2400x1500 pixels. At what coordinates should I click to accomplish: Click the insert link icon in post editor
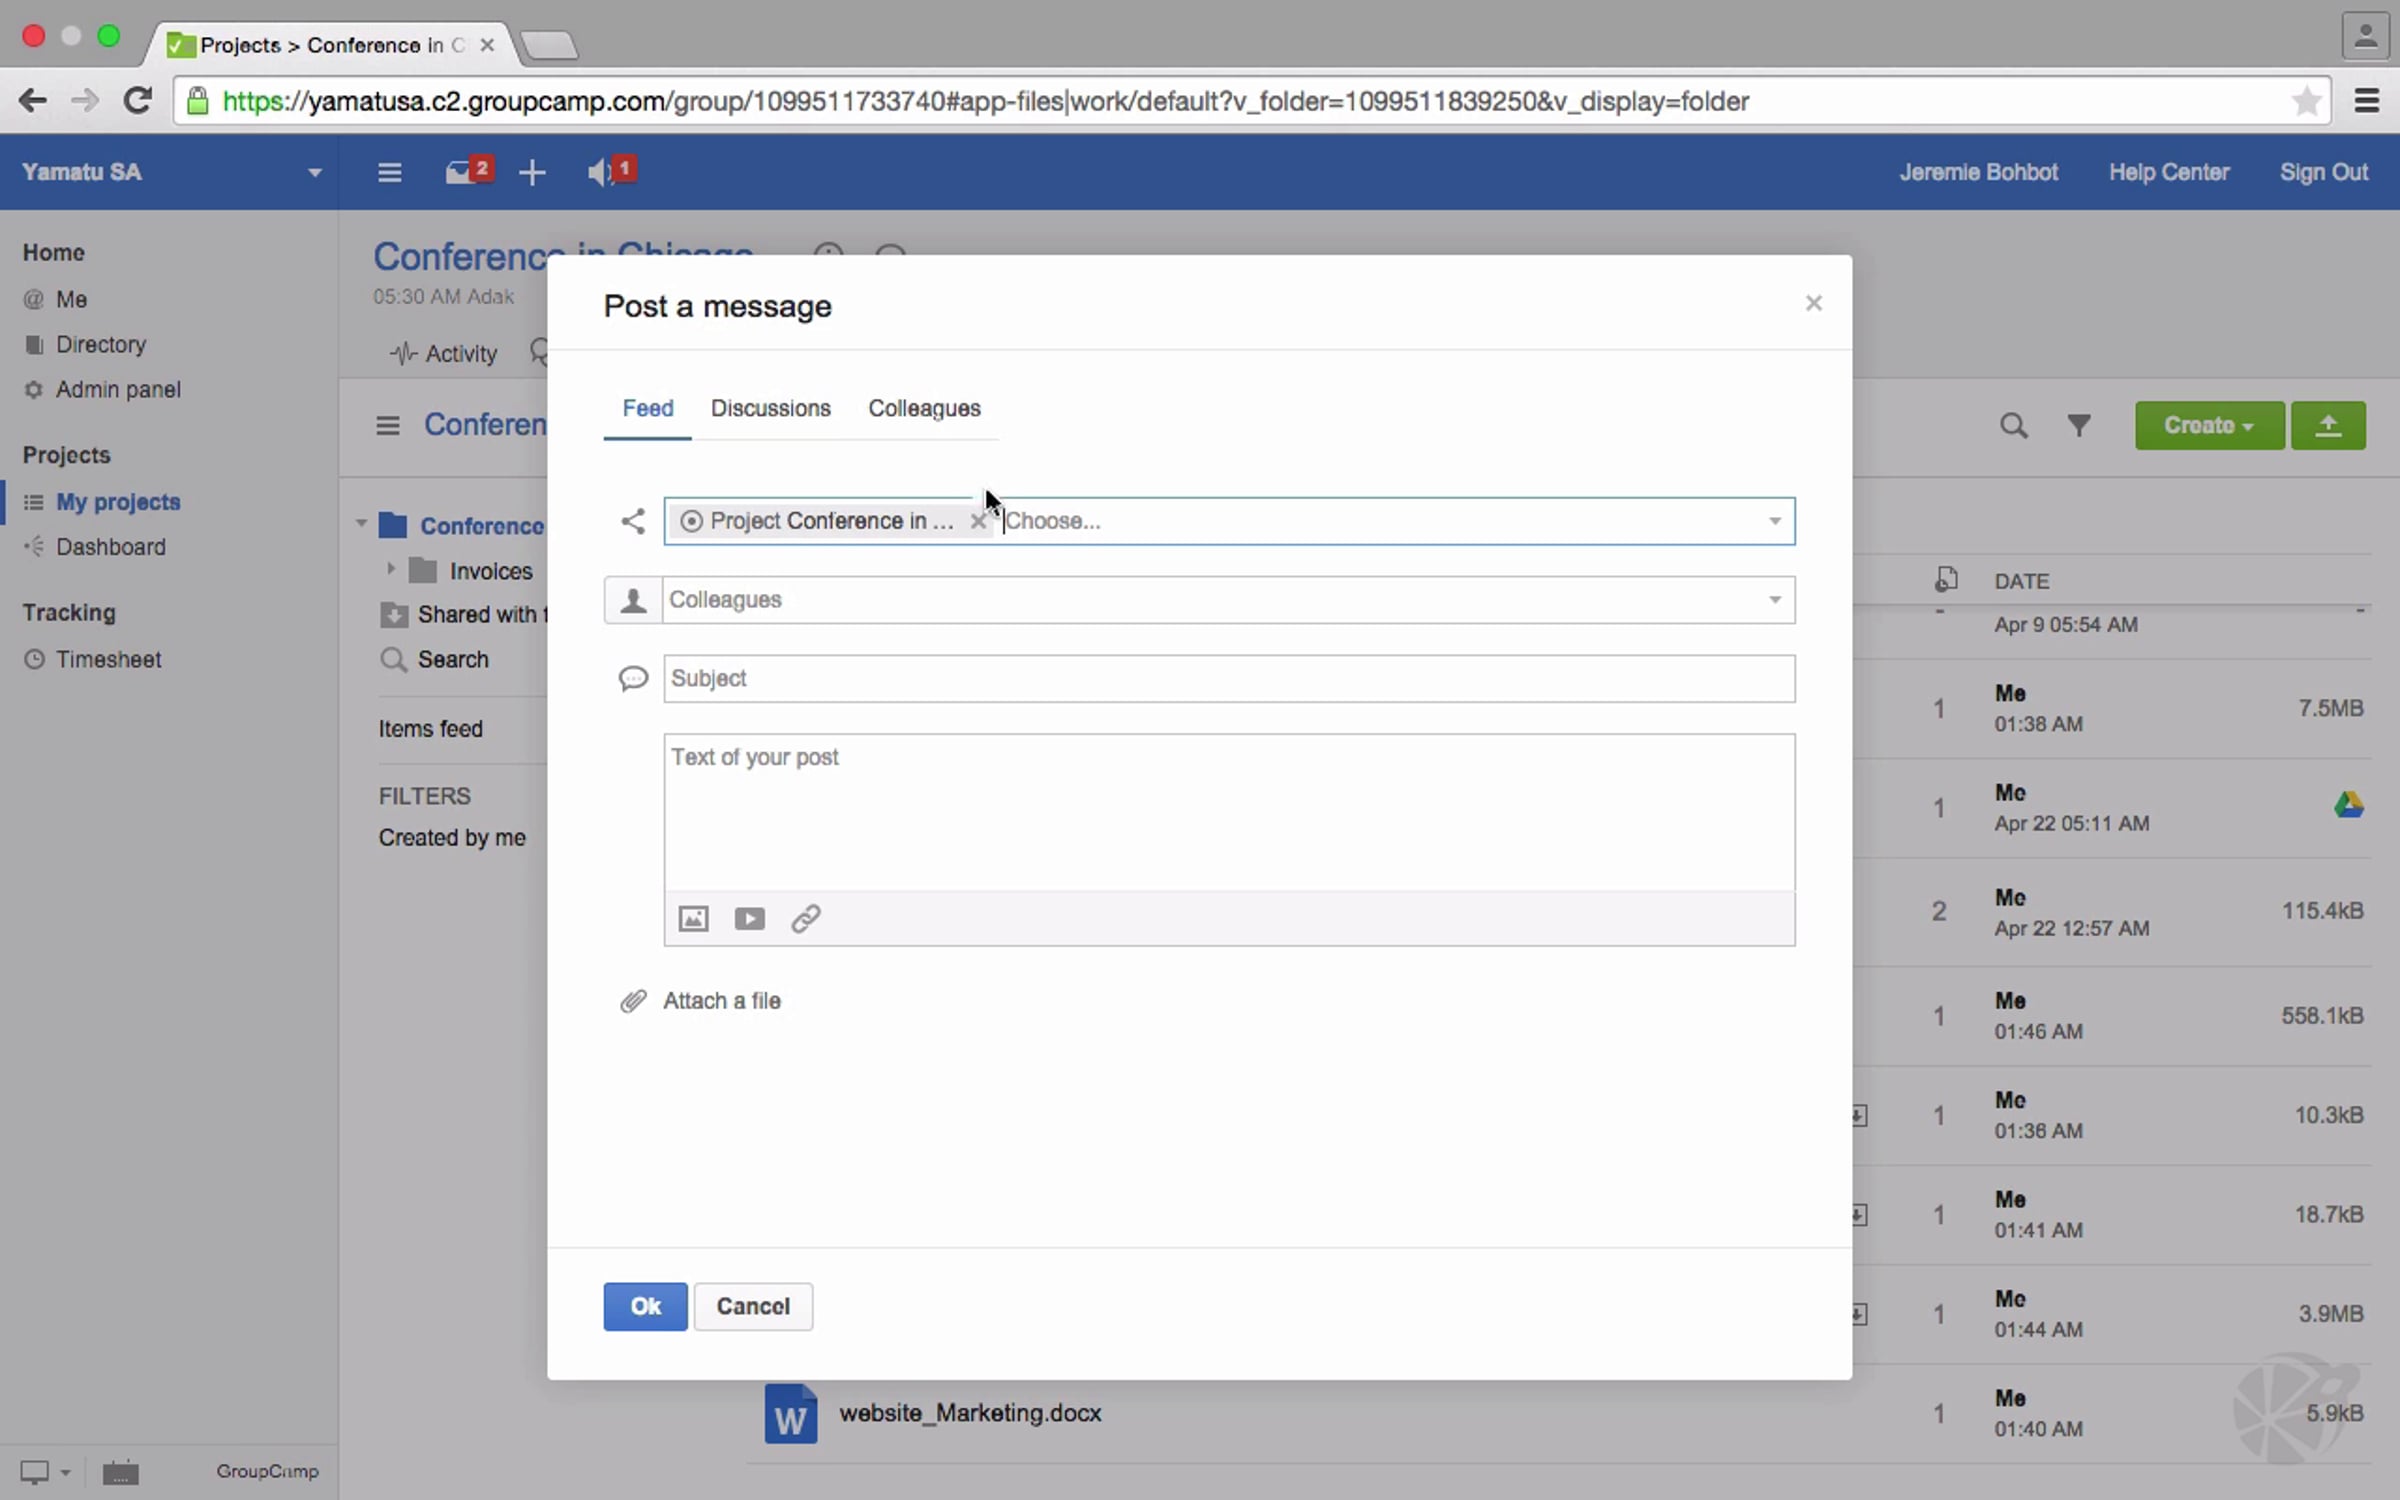pyautogui.click(x=806, y=918)
